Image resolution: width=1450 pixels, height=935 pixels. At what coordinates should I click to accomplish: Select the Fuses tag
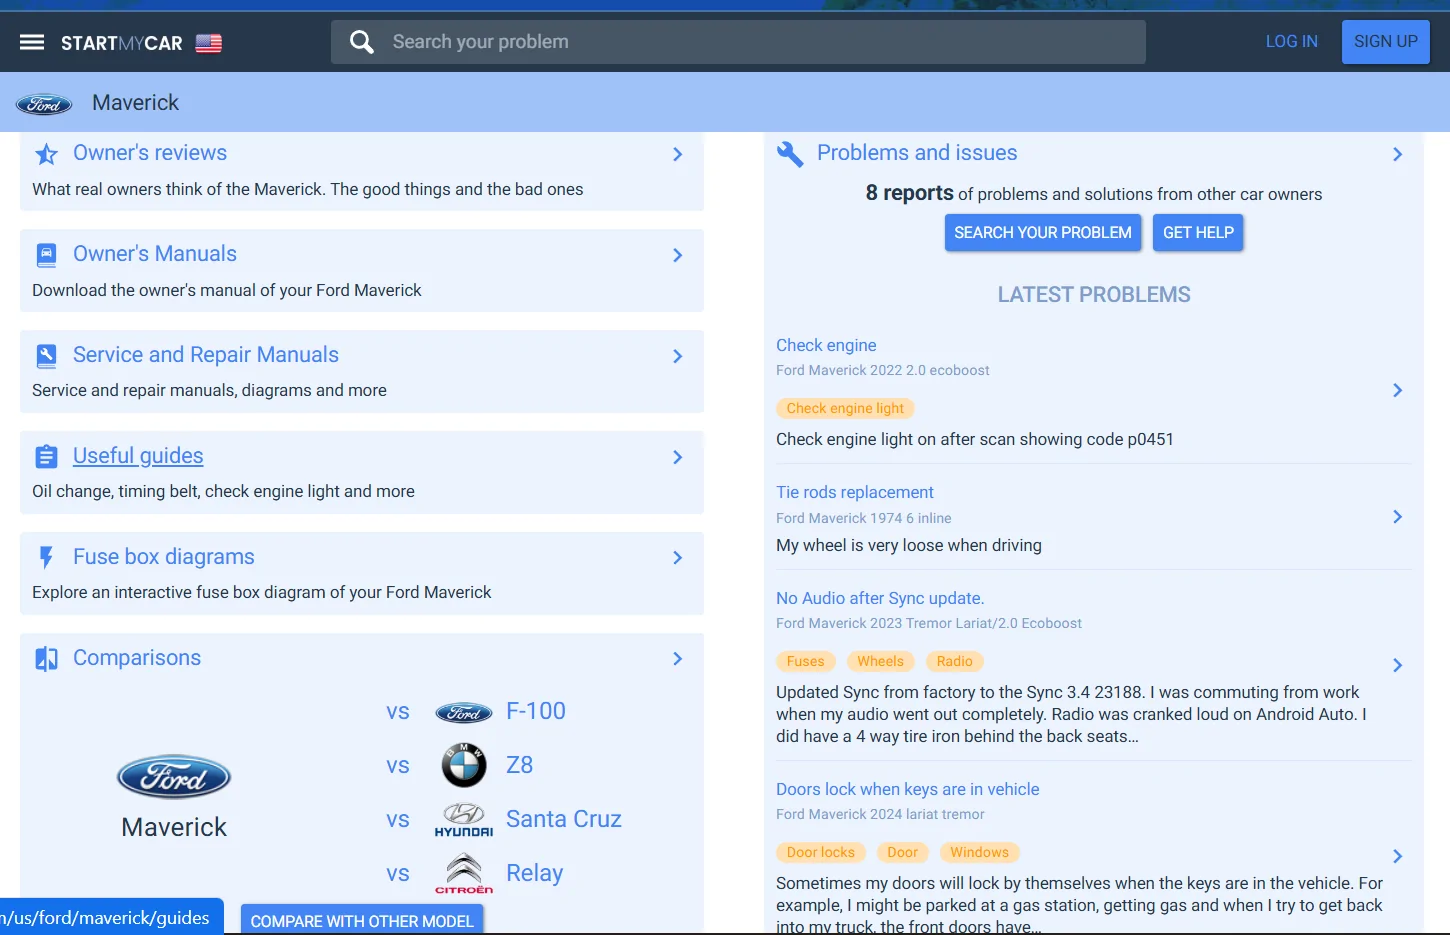pyautogui.click(x=806, y=661)
